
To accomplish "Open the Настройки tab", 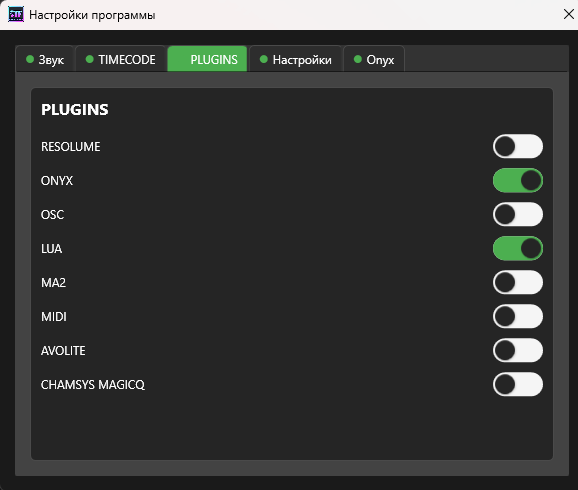I will point(296,59).
